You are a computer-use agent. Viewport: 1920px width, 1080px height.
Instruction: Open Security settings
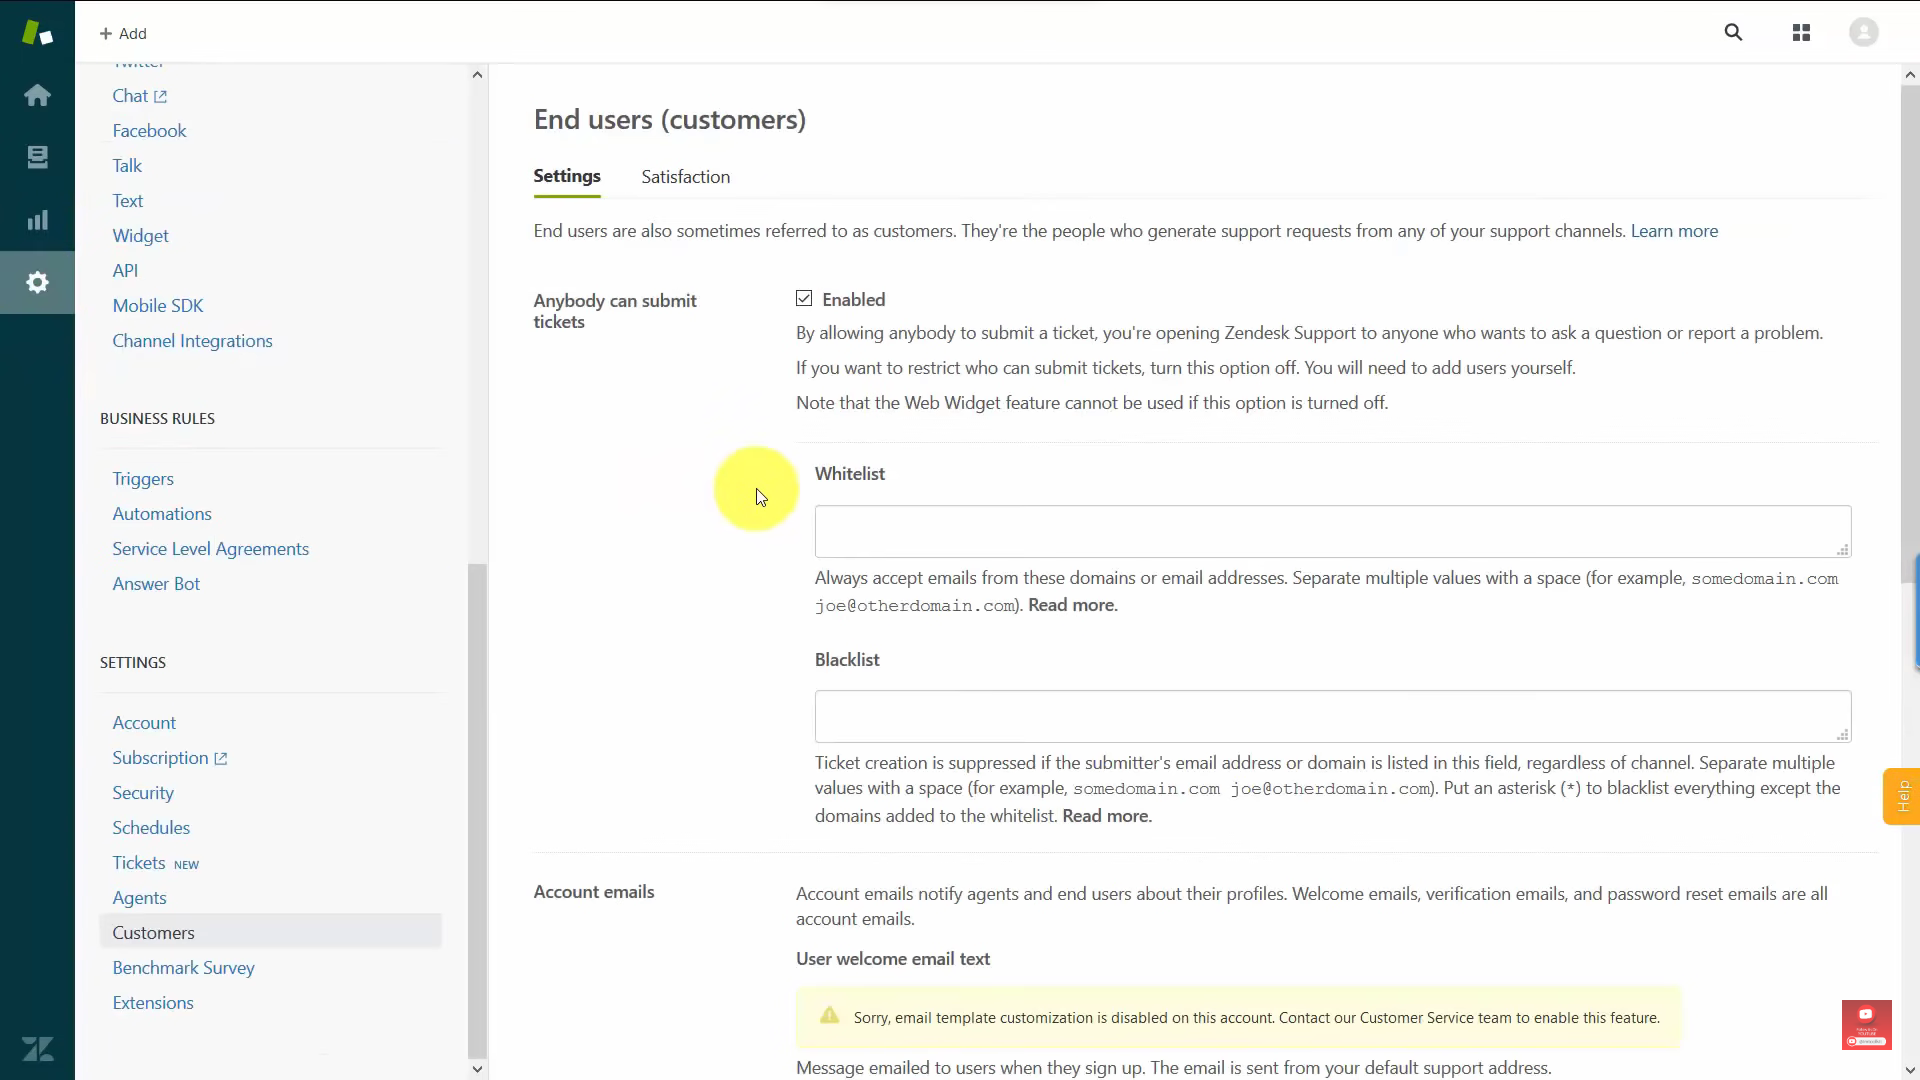point(143,793)
